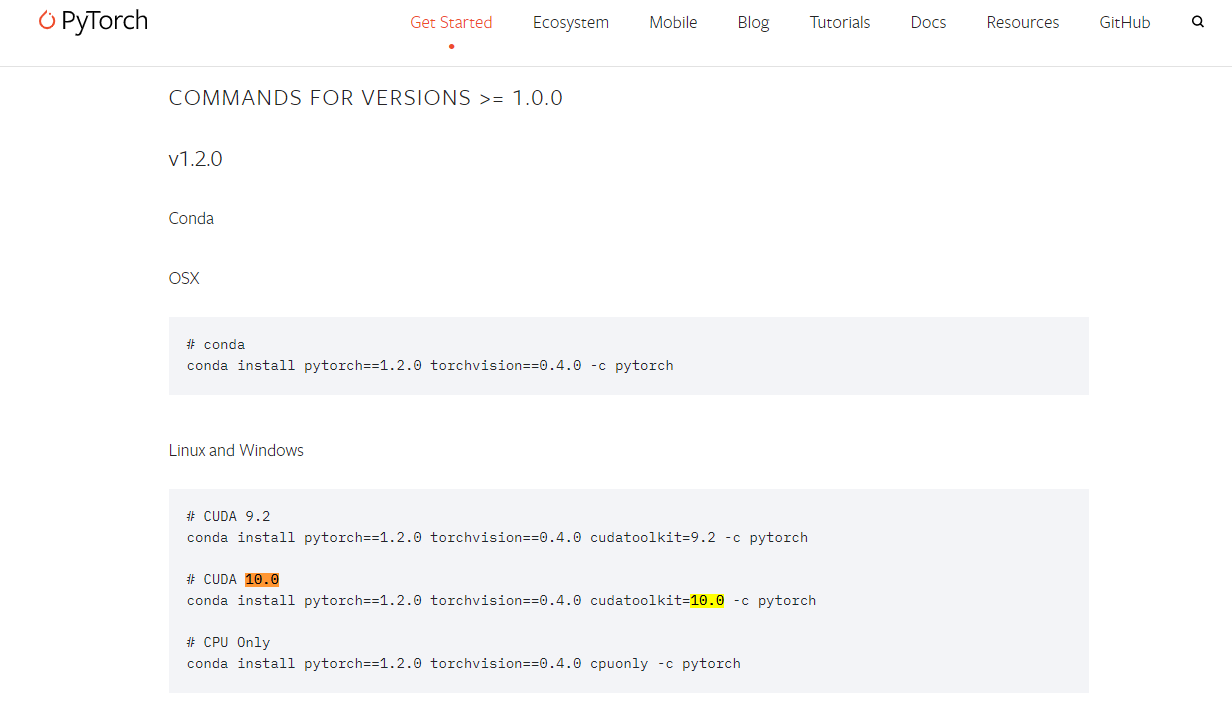Image resolution: width=1232 pixels, height=726 pixels.
Task: Open the Mobile nav item
Action: point(673,22)
